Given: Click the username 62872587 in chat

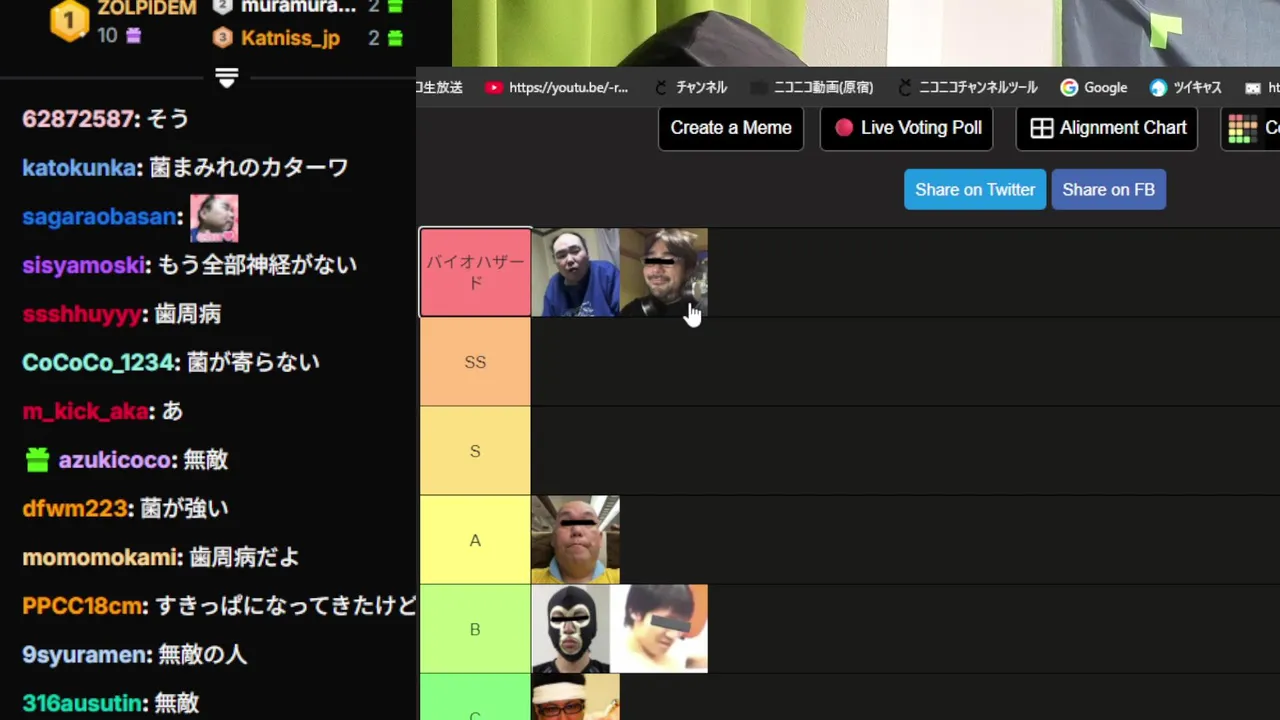Looking at the screenshot, I should tap(78, 119).
